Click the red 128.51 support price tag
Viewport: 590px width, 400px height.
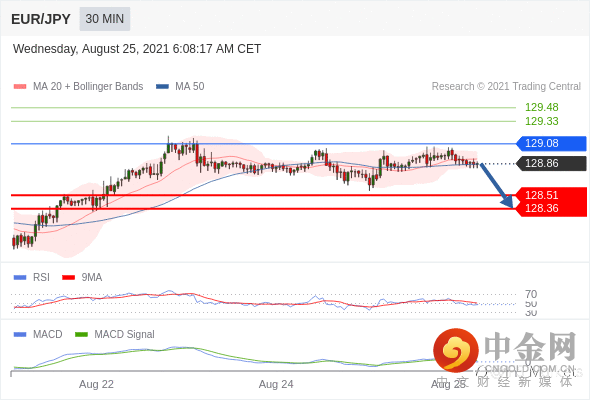[551, 195]
